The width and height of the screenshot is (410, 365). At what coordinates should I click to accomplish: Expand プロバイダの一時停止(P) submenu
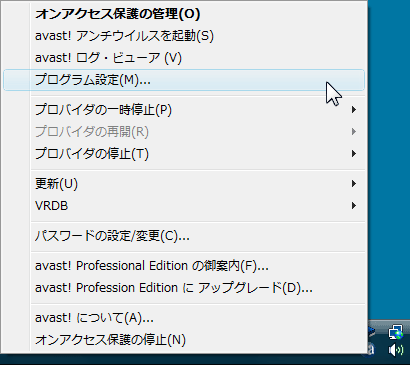[x=184, y=110]
